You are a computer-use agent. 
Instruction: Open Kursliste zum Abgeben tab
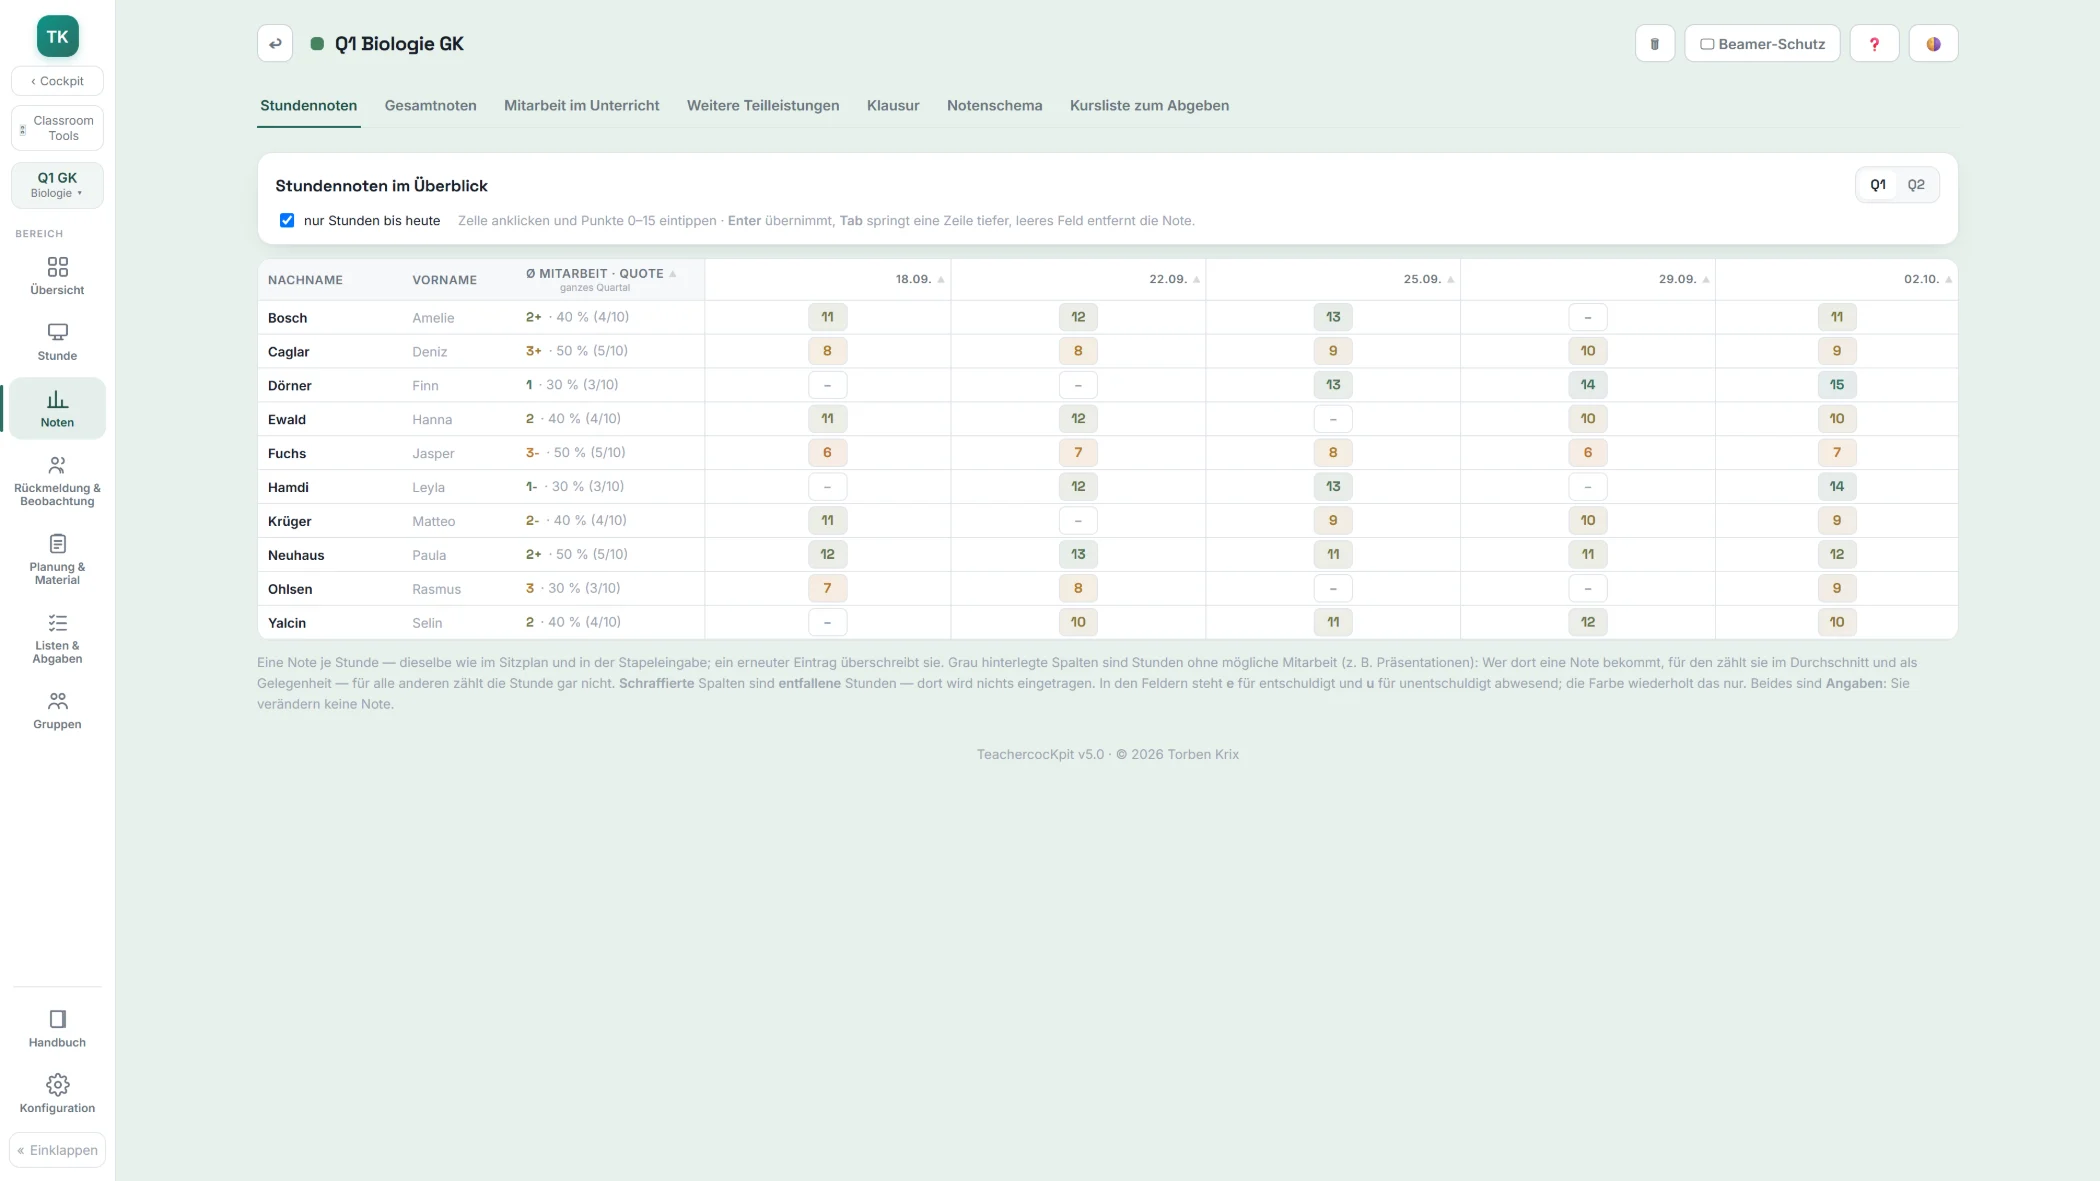click(1149, 105)
